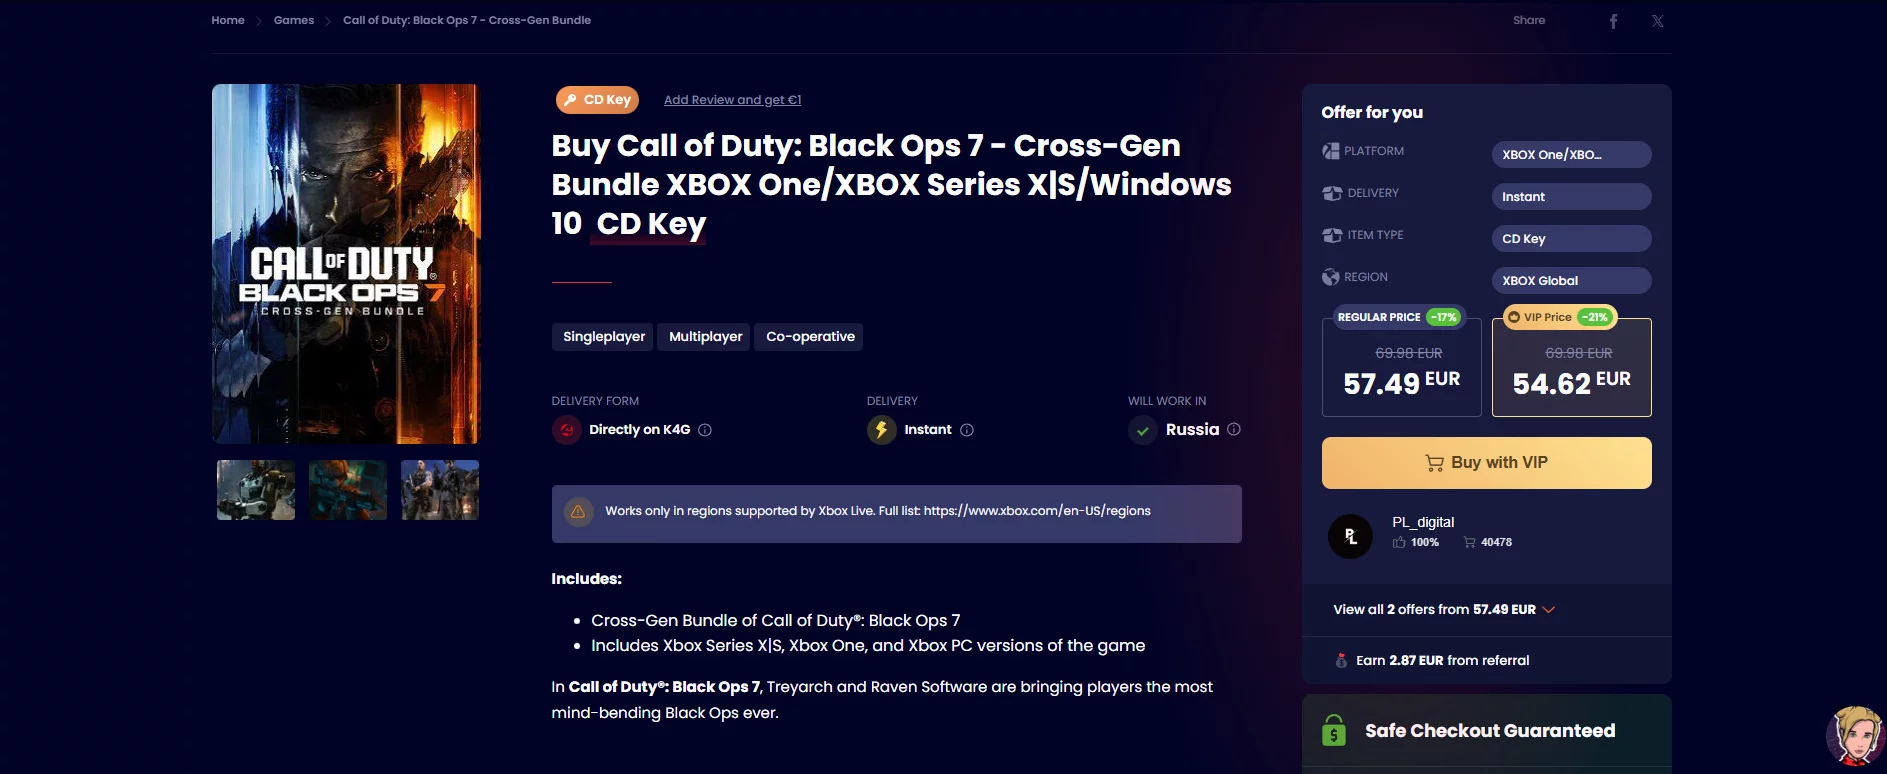The image size is (1887, 774).
Task: Expand View all 2 offers list
Action: coord(1444,610)
